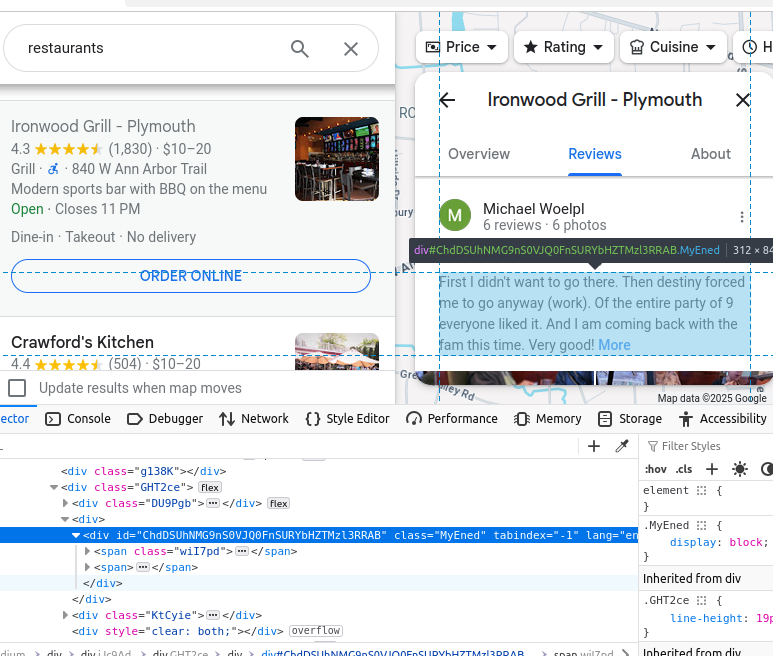Click Michael Woelpl reviewer name

pos(533,208)
